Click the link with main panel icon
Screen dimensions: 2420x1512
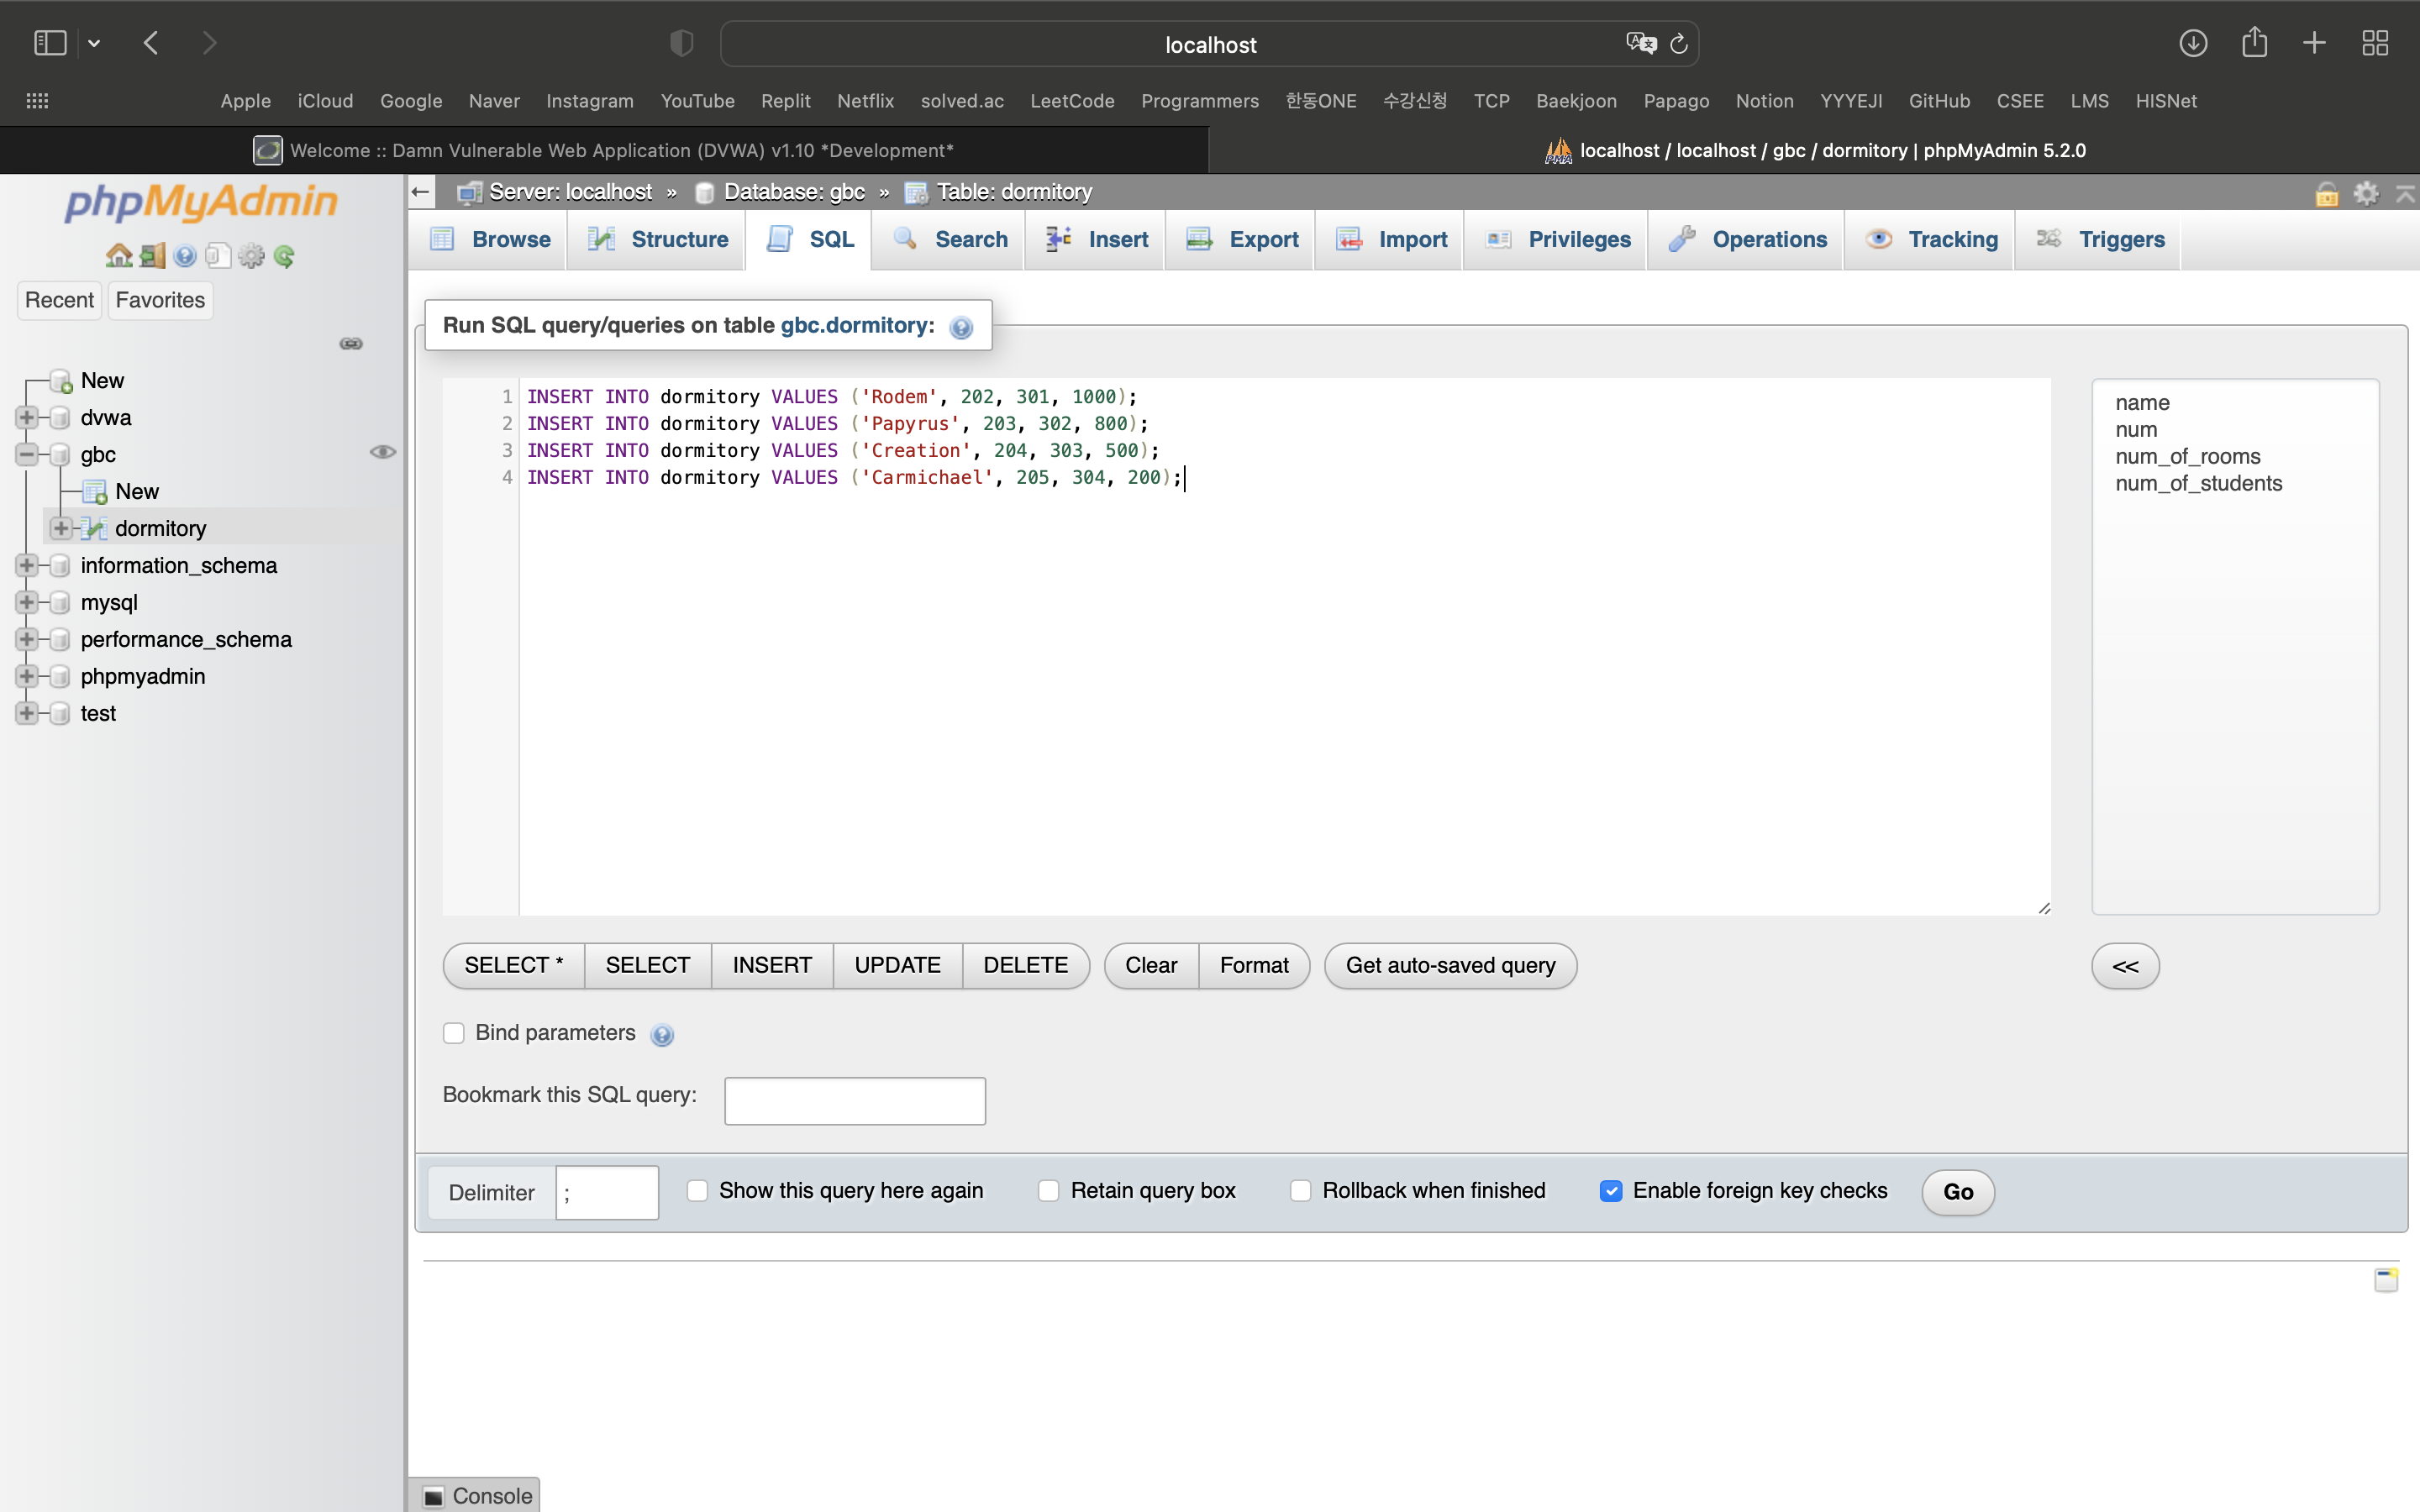pos(351,343)
